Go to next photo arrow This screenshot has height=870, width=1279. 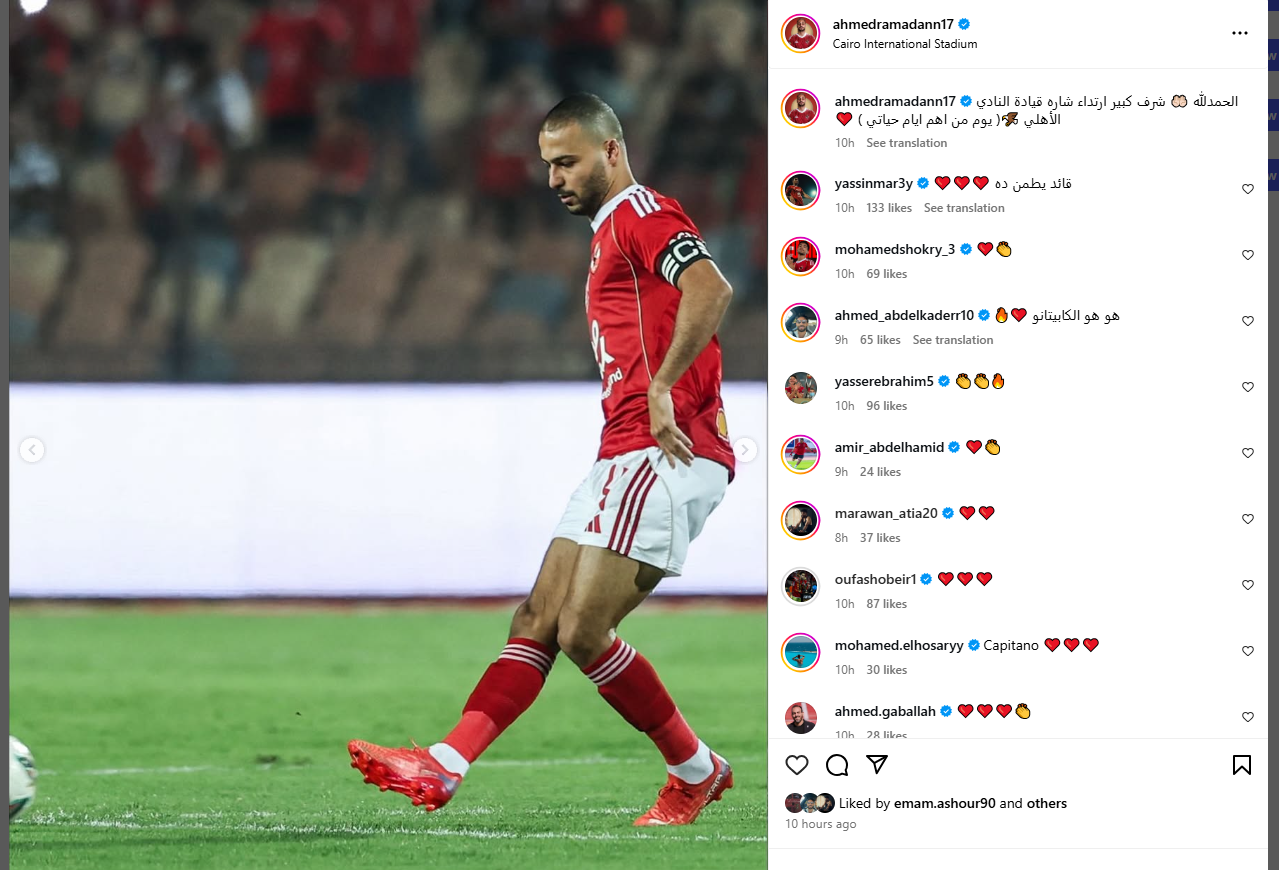[745, 450]
